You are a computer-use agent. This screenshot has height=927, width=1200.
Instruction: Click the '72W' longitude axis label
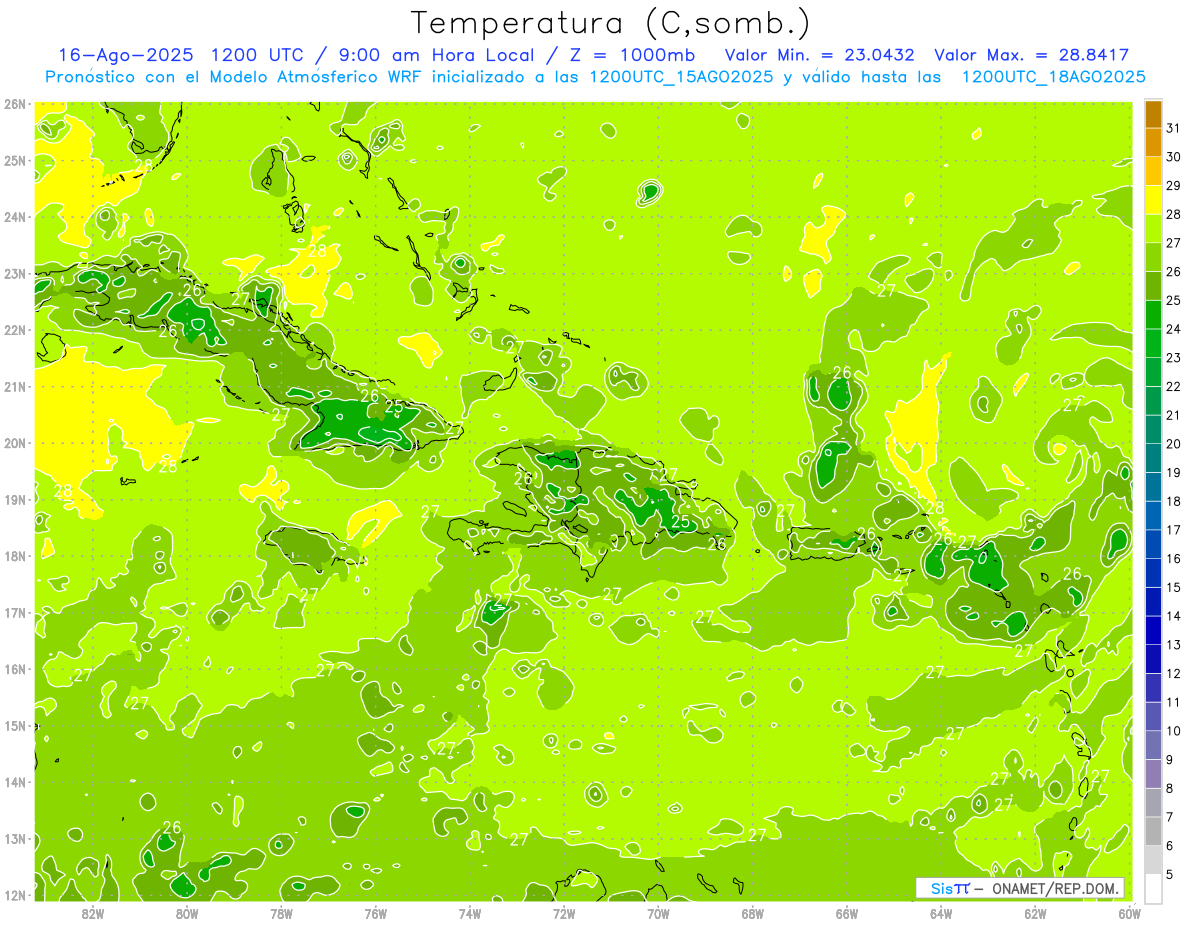tap(564, 912)
